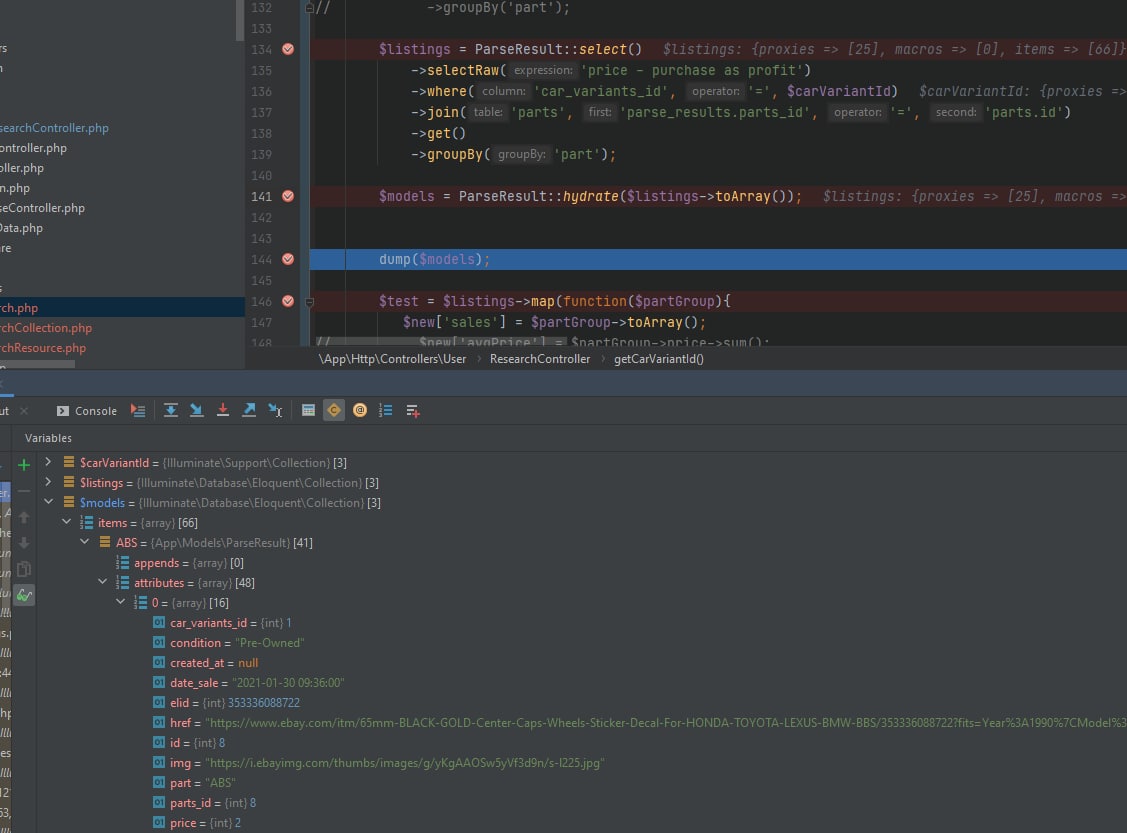This screenshot has width=1127, height=833.
Task: Expand the $carVariantId variable
Action: 48,462
